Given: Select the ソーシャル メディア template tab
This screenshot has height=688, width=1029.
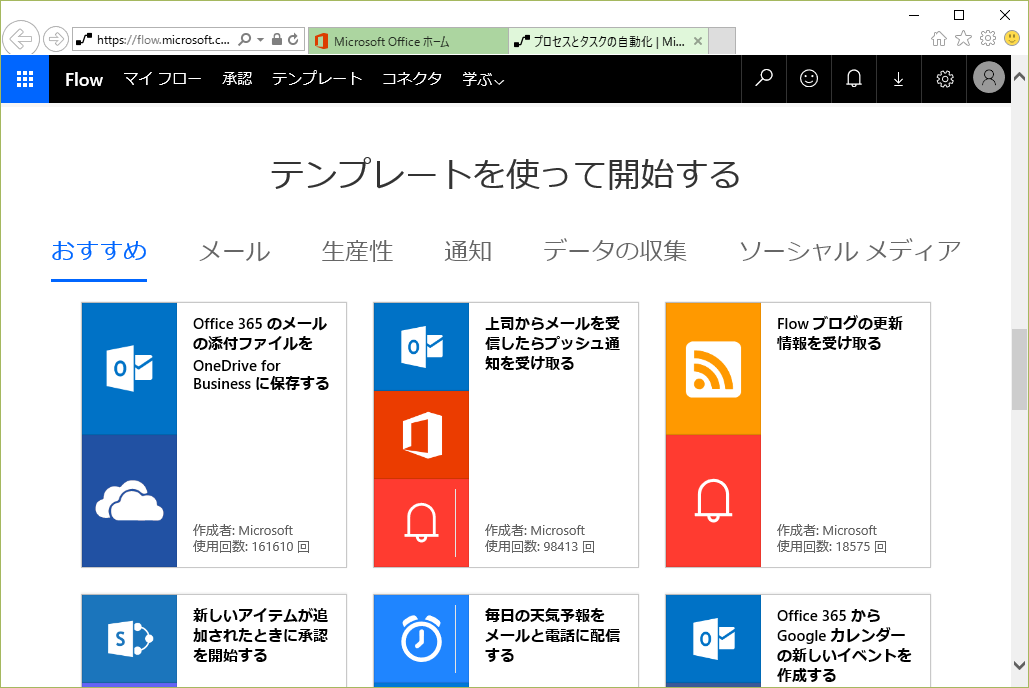Looking at the screenshot, I should click(x=850, y=251).
